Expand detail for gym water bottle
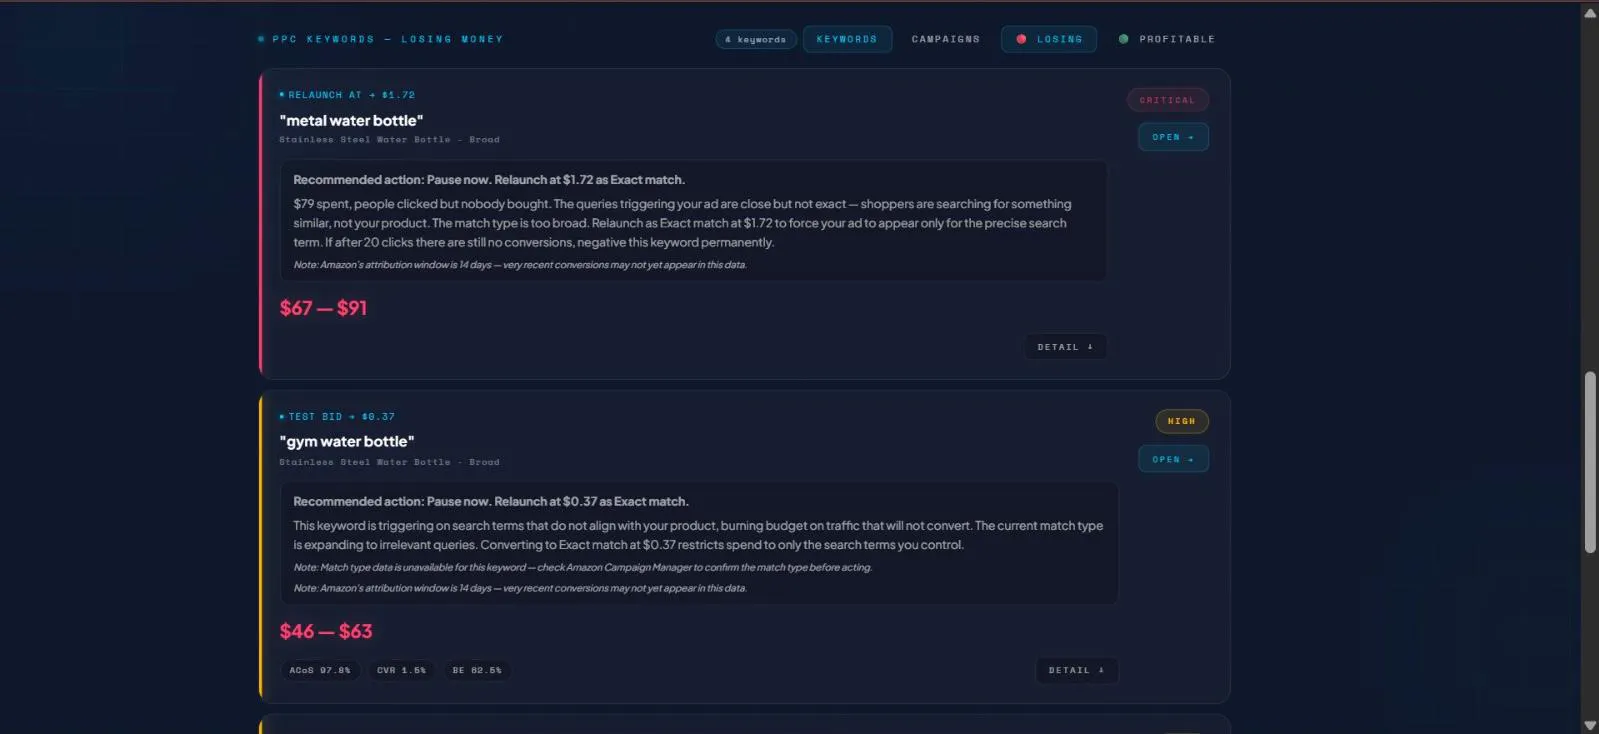1599x734 pixels. (x=1076, y=670)
